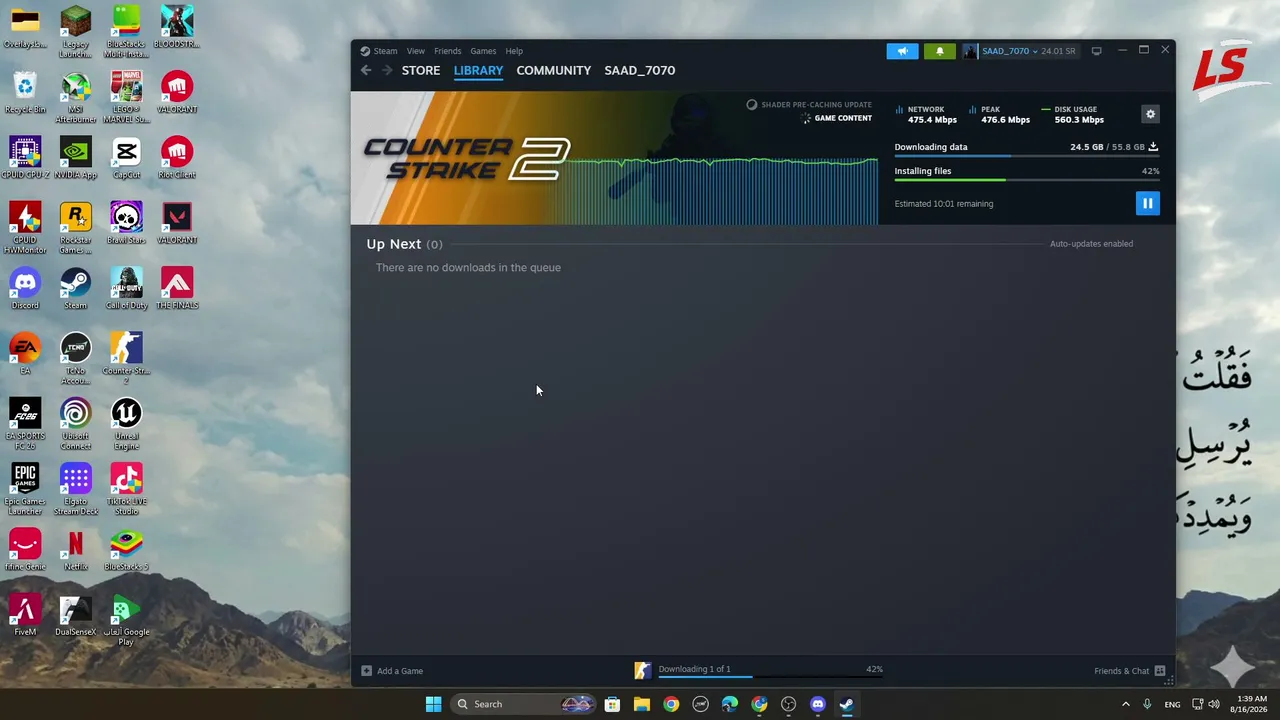Select the Netflix desktop icon

point(76,551)
